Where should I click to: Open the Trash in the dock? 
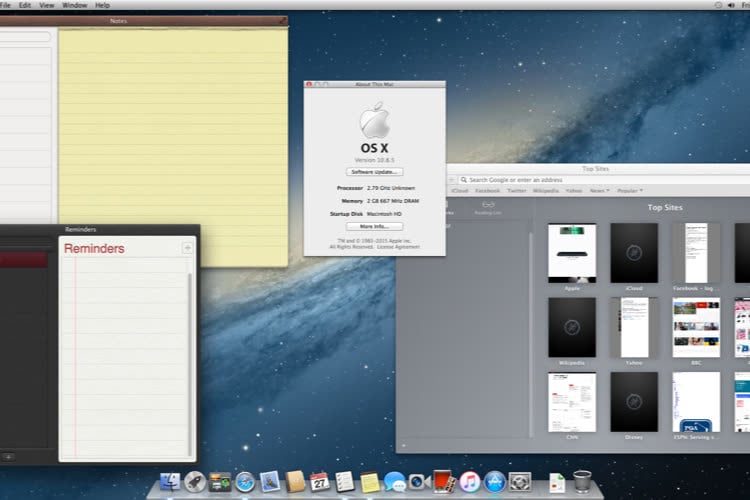(x=582, y=482)
